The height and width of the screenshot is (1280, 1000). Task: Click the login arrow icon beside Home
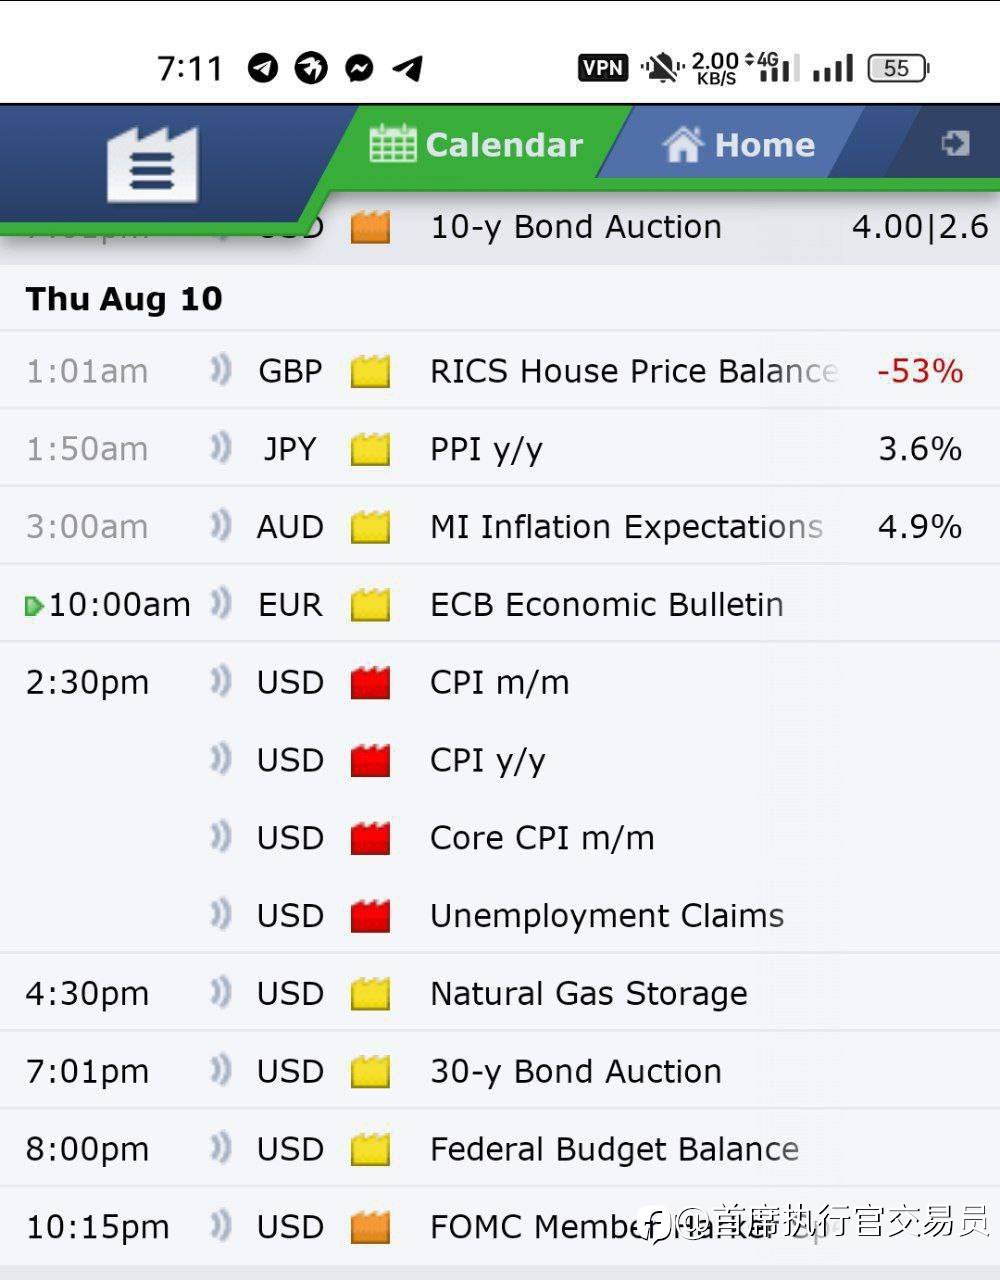click(955, 143)
